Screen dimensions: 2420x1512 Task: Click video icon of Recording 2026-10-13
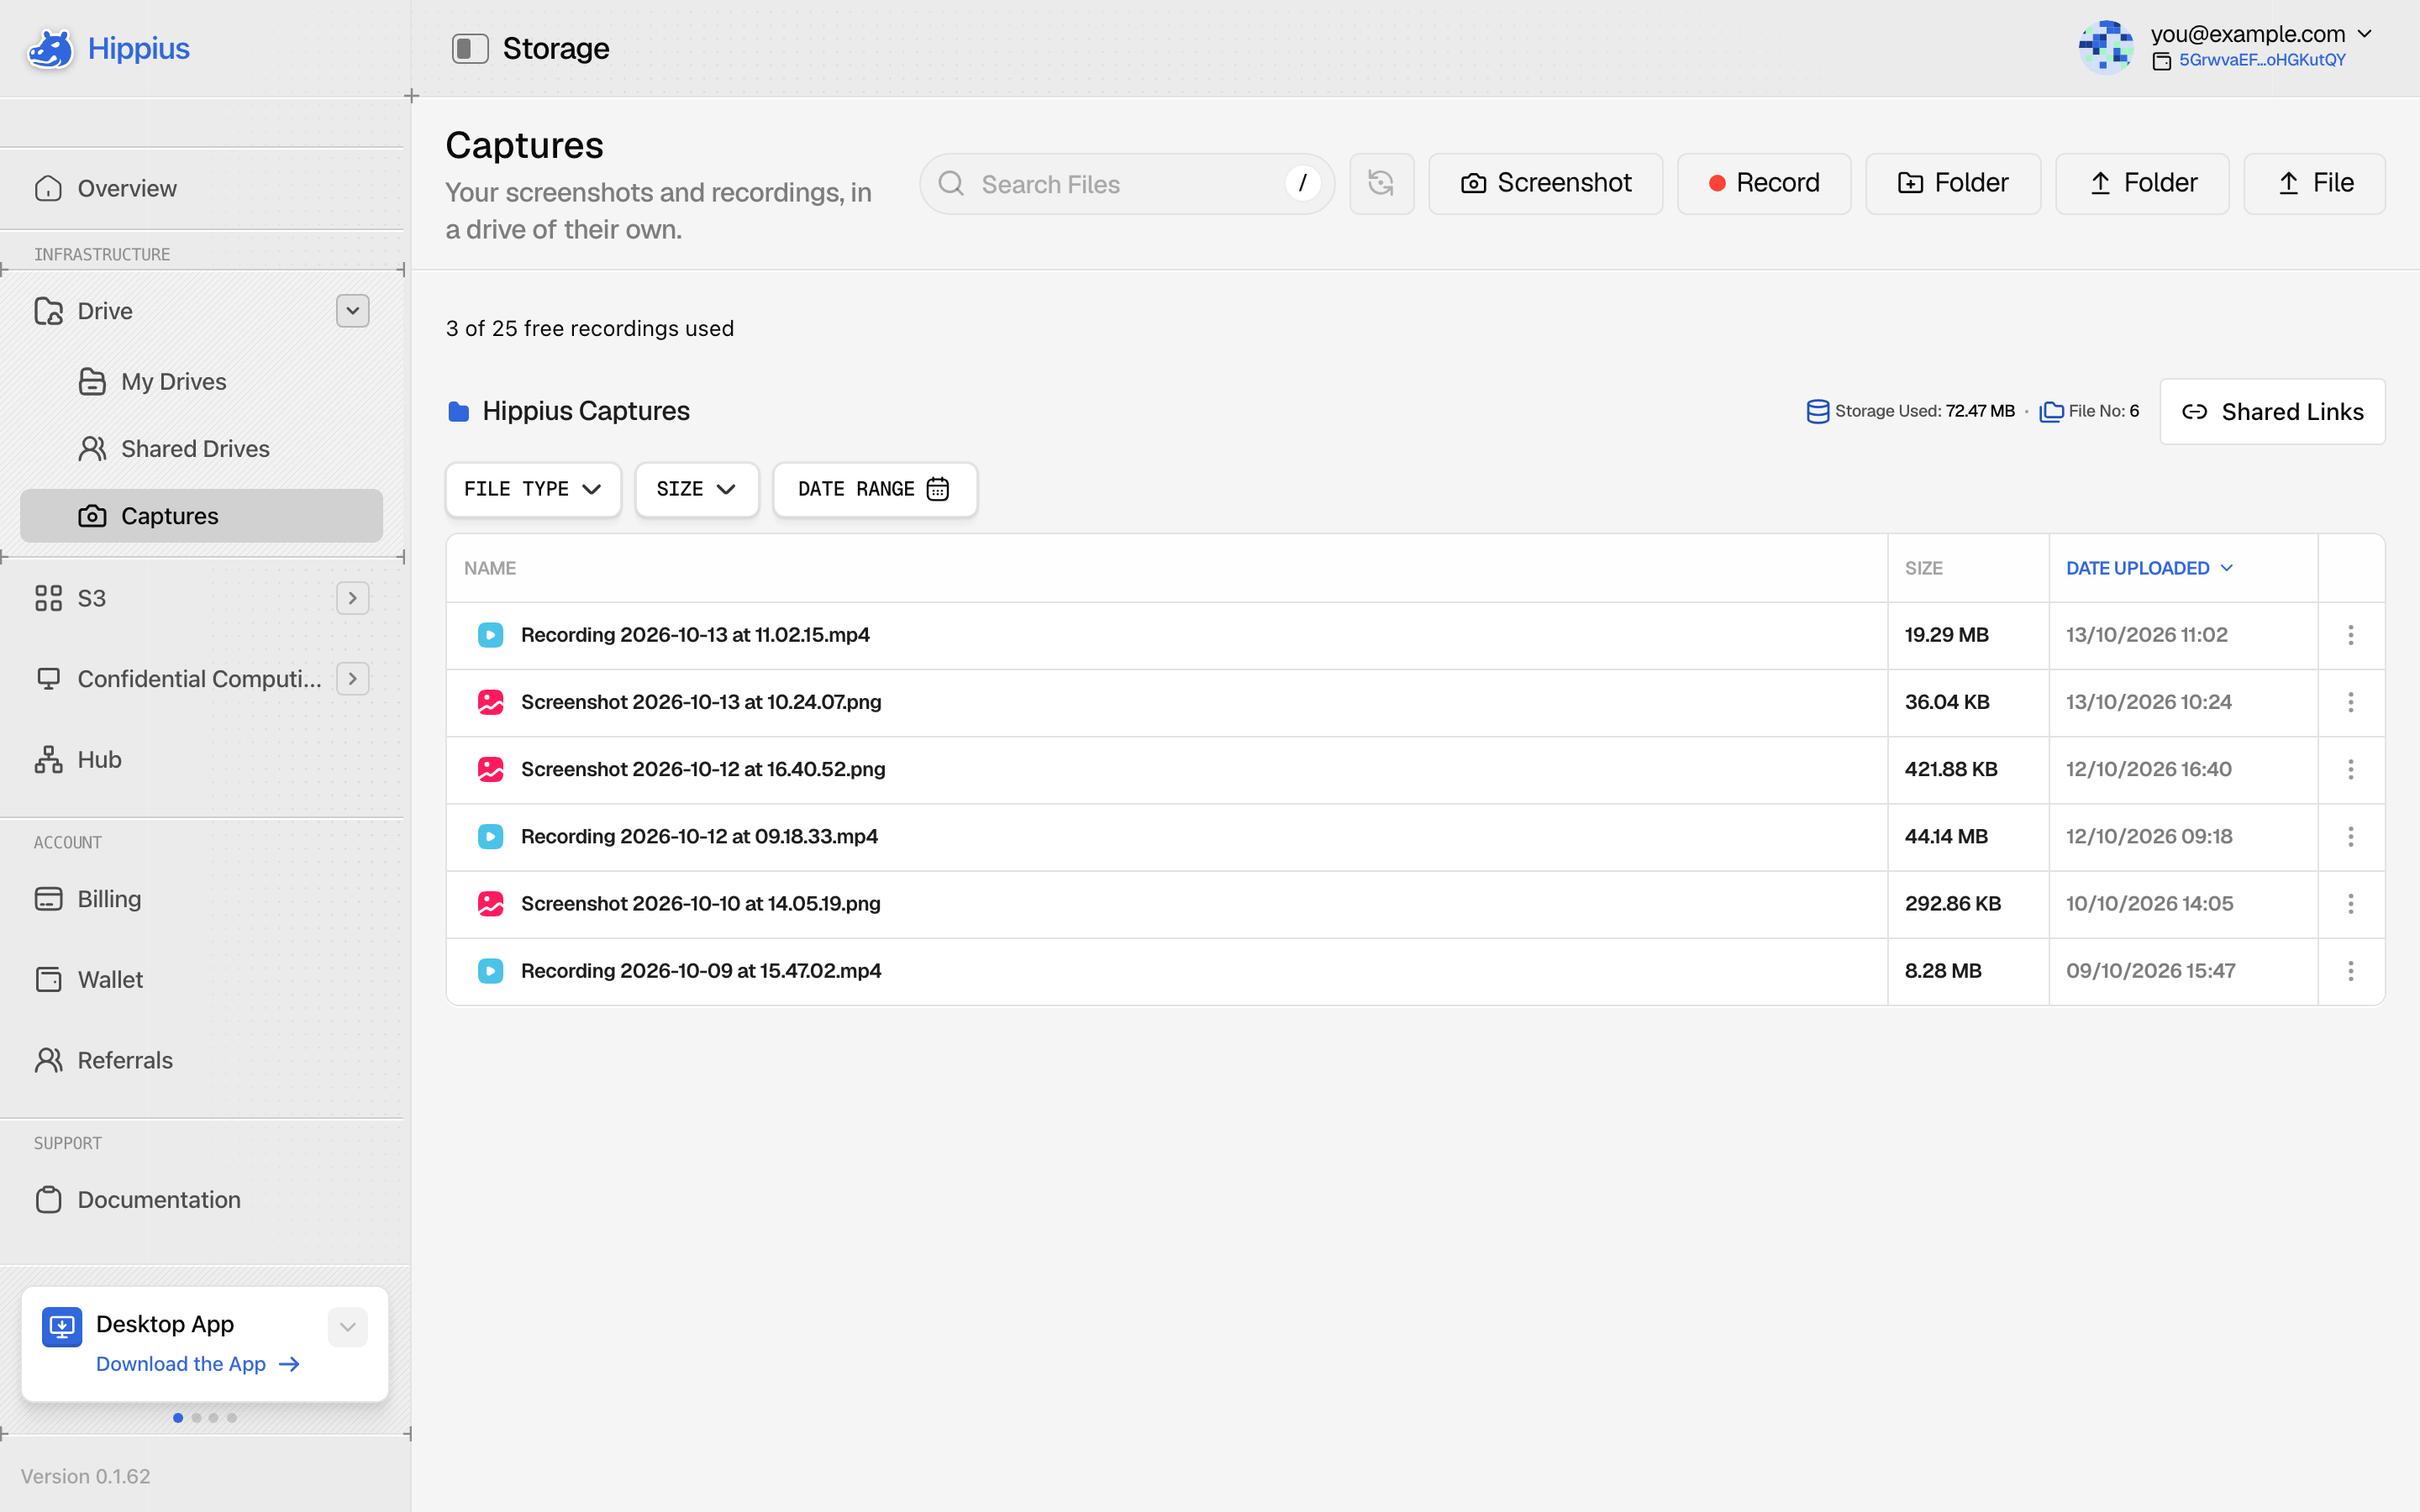(x=490, y=635)
